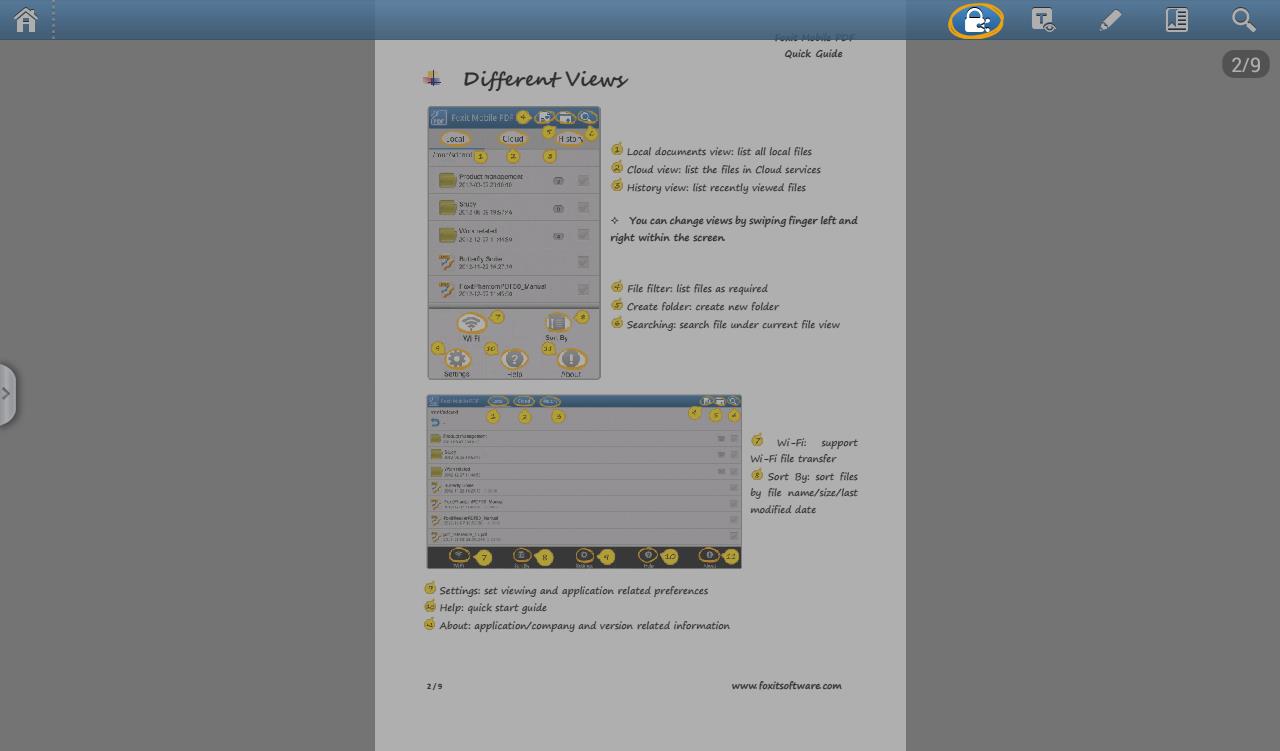Image resolution: width=1280 pixels, height=751 pixels.
Task: Click the 'Different Views' page heading
Action: (545, 79)
